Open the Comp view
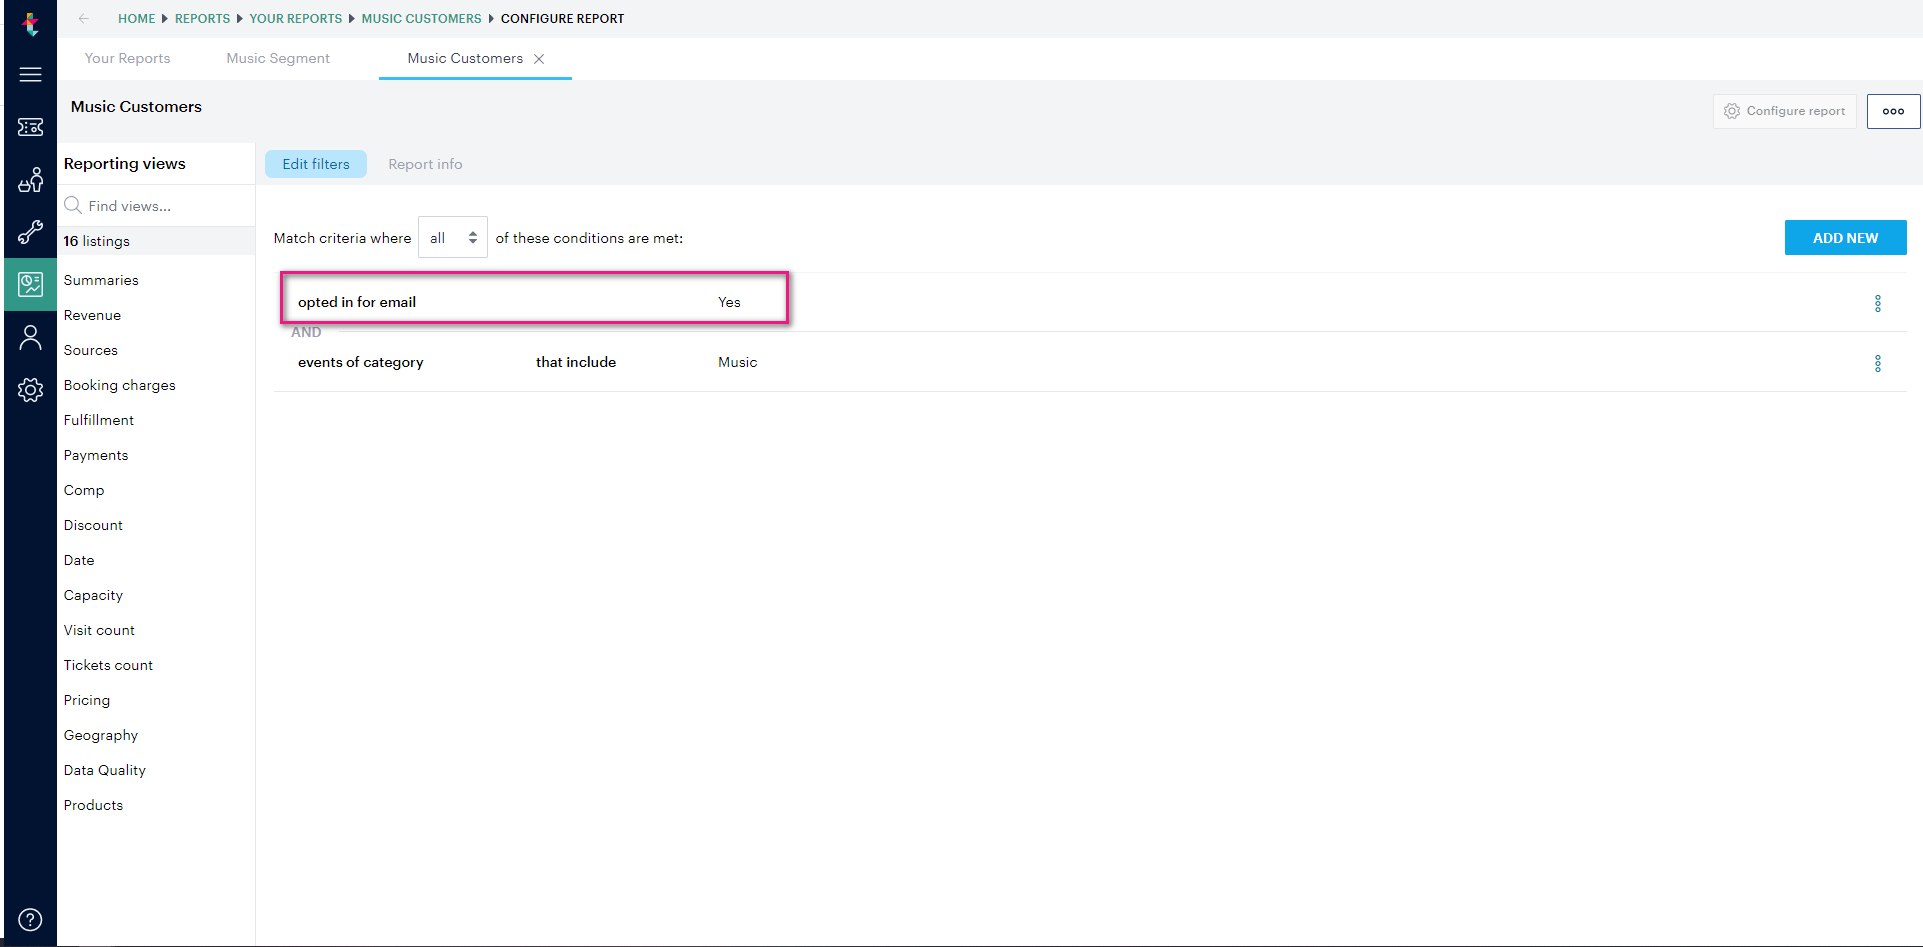The image size is (1923, 947). 84,490
